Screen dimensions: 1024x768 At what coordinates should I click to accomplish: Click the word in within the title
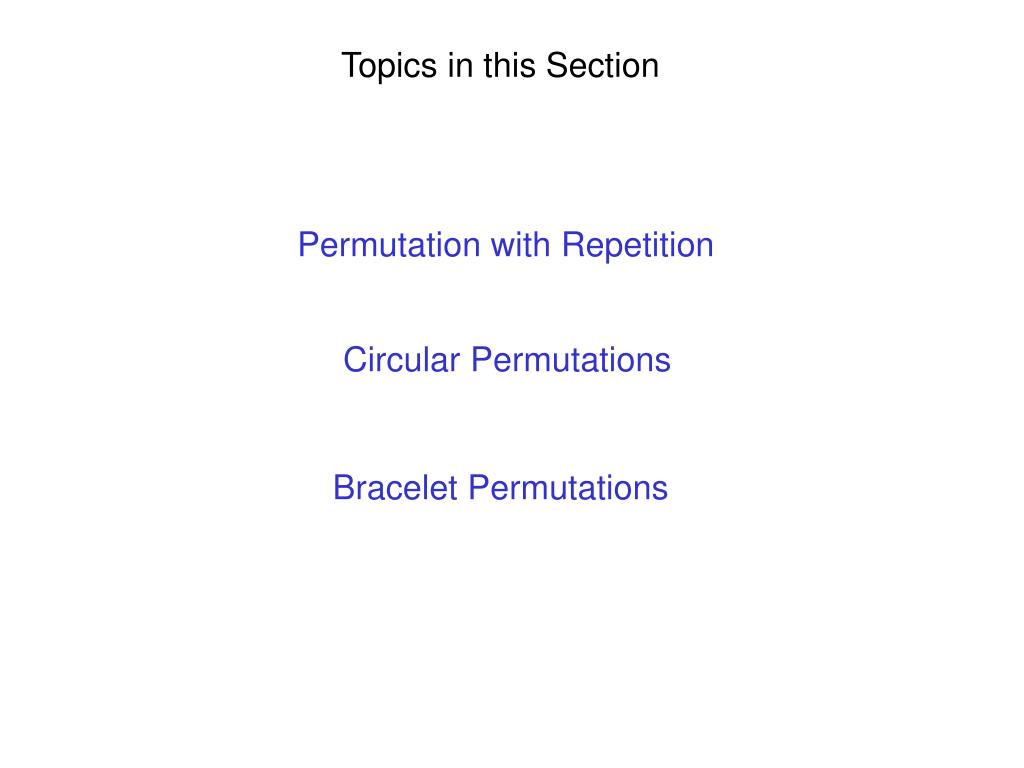coord(460,65)
